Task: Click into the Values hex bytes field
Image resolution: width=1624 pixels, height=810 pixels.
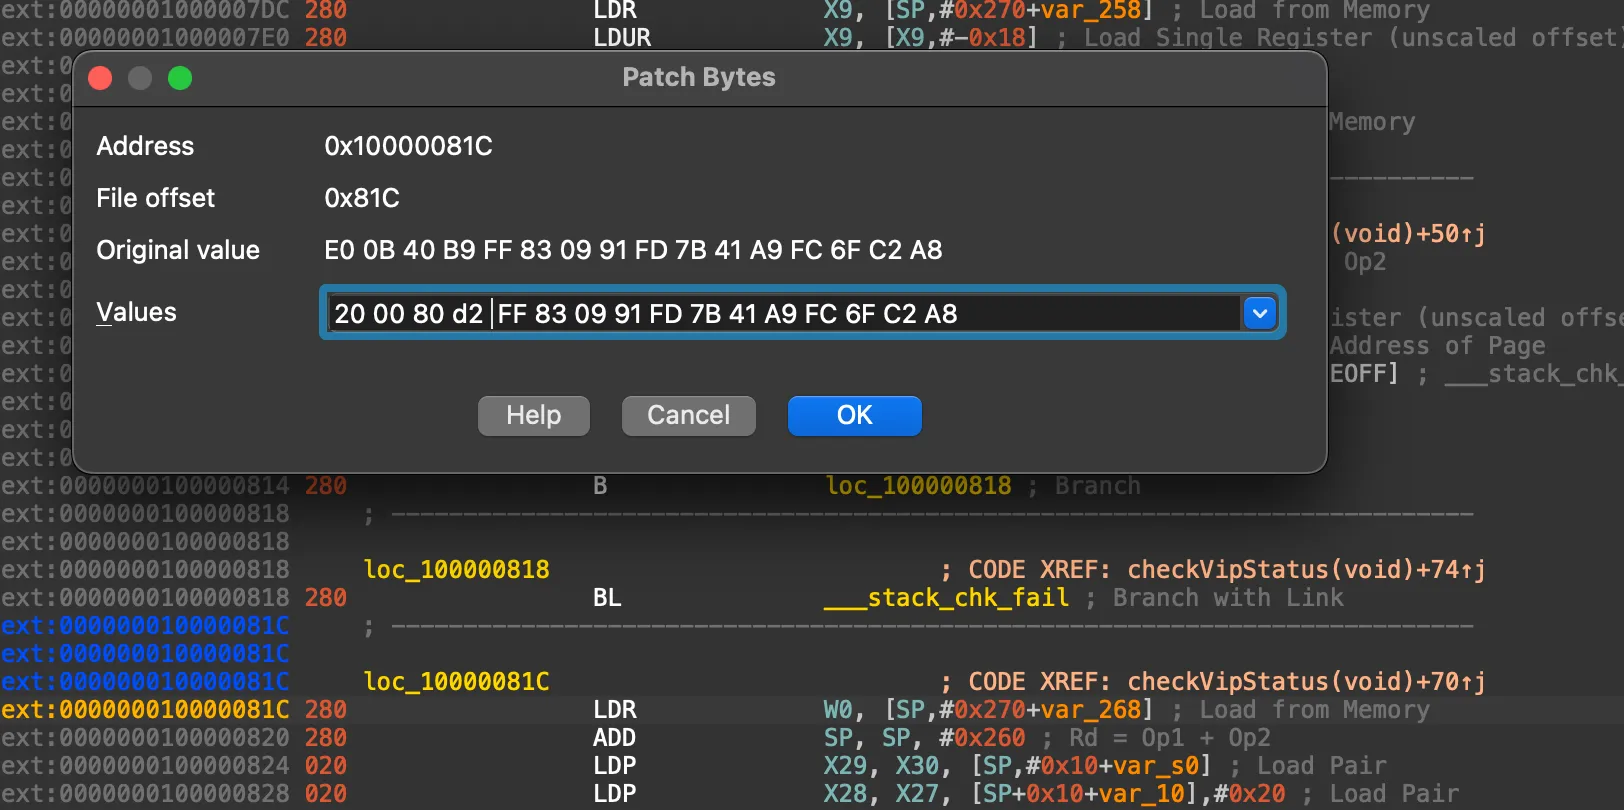Action: coord(780,314)
